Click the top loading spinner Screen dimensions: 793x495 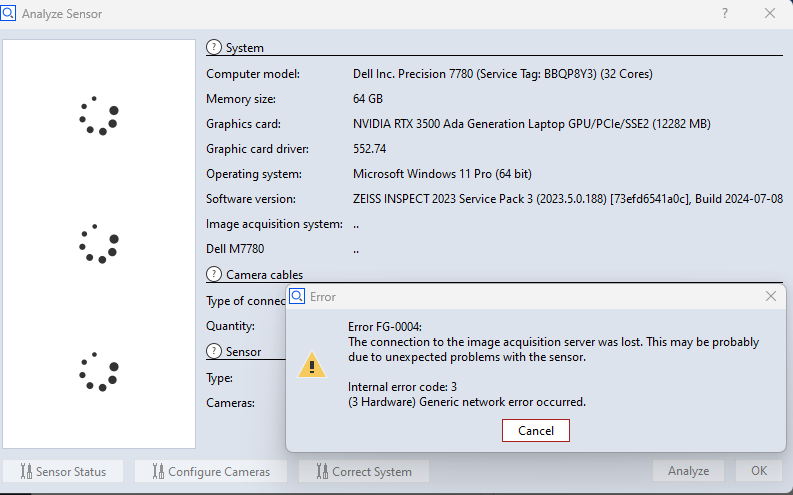tap(99, 116)
